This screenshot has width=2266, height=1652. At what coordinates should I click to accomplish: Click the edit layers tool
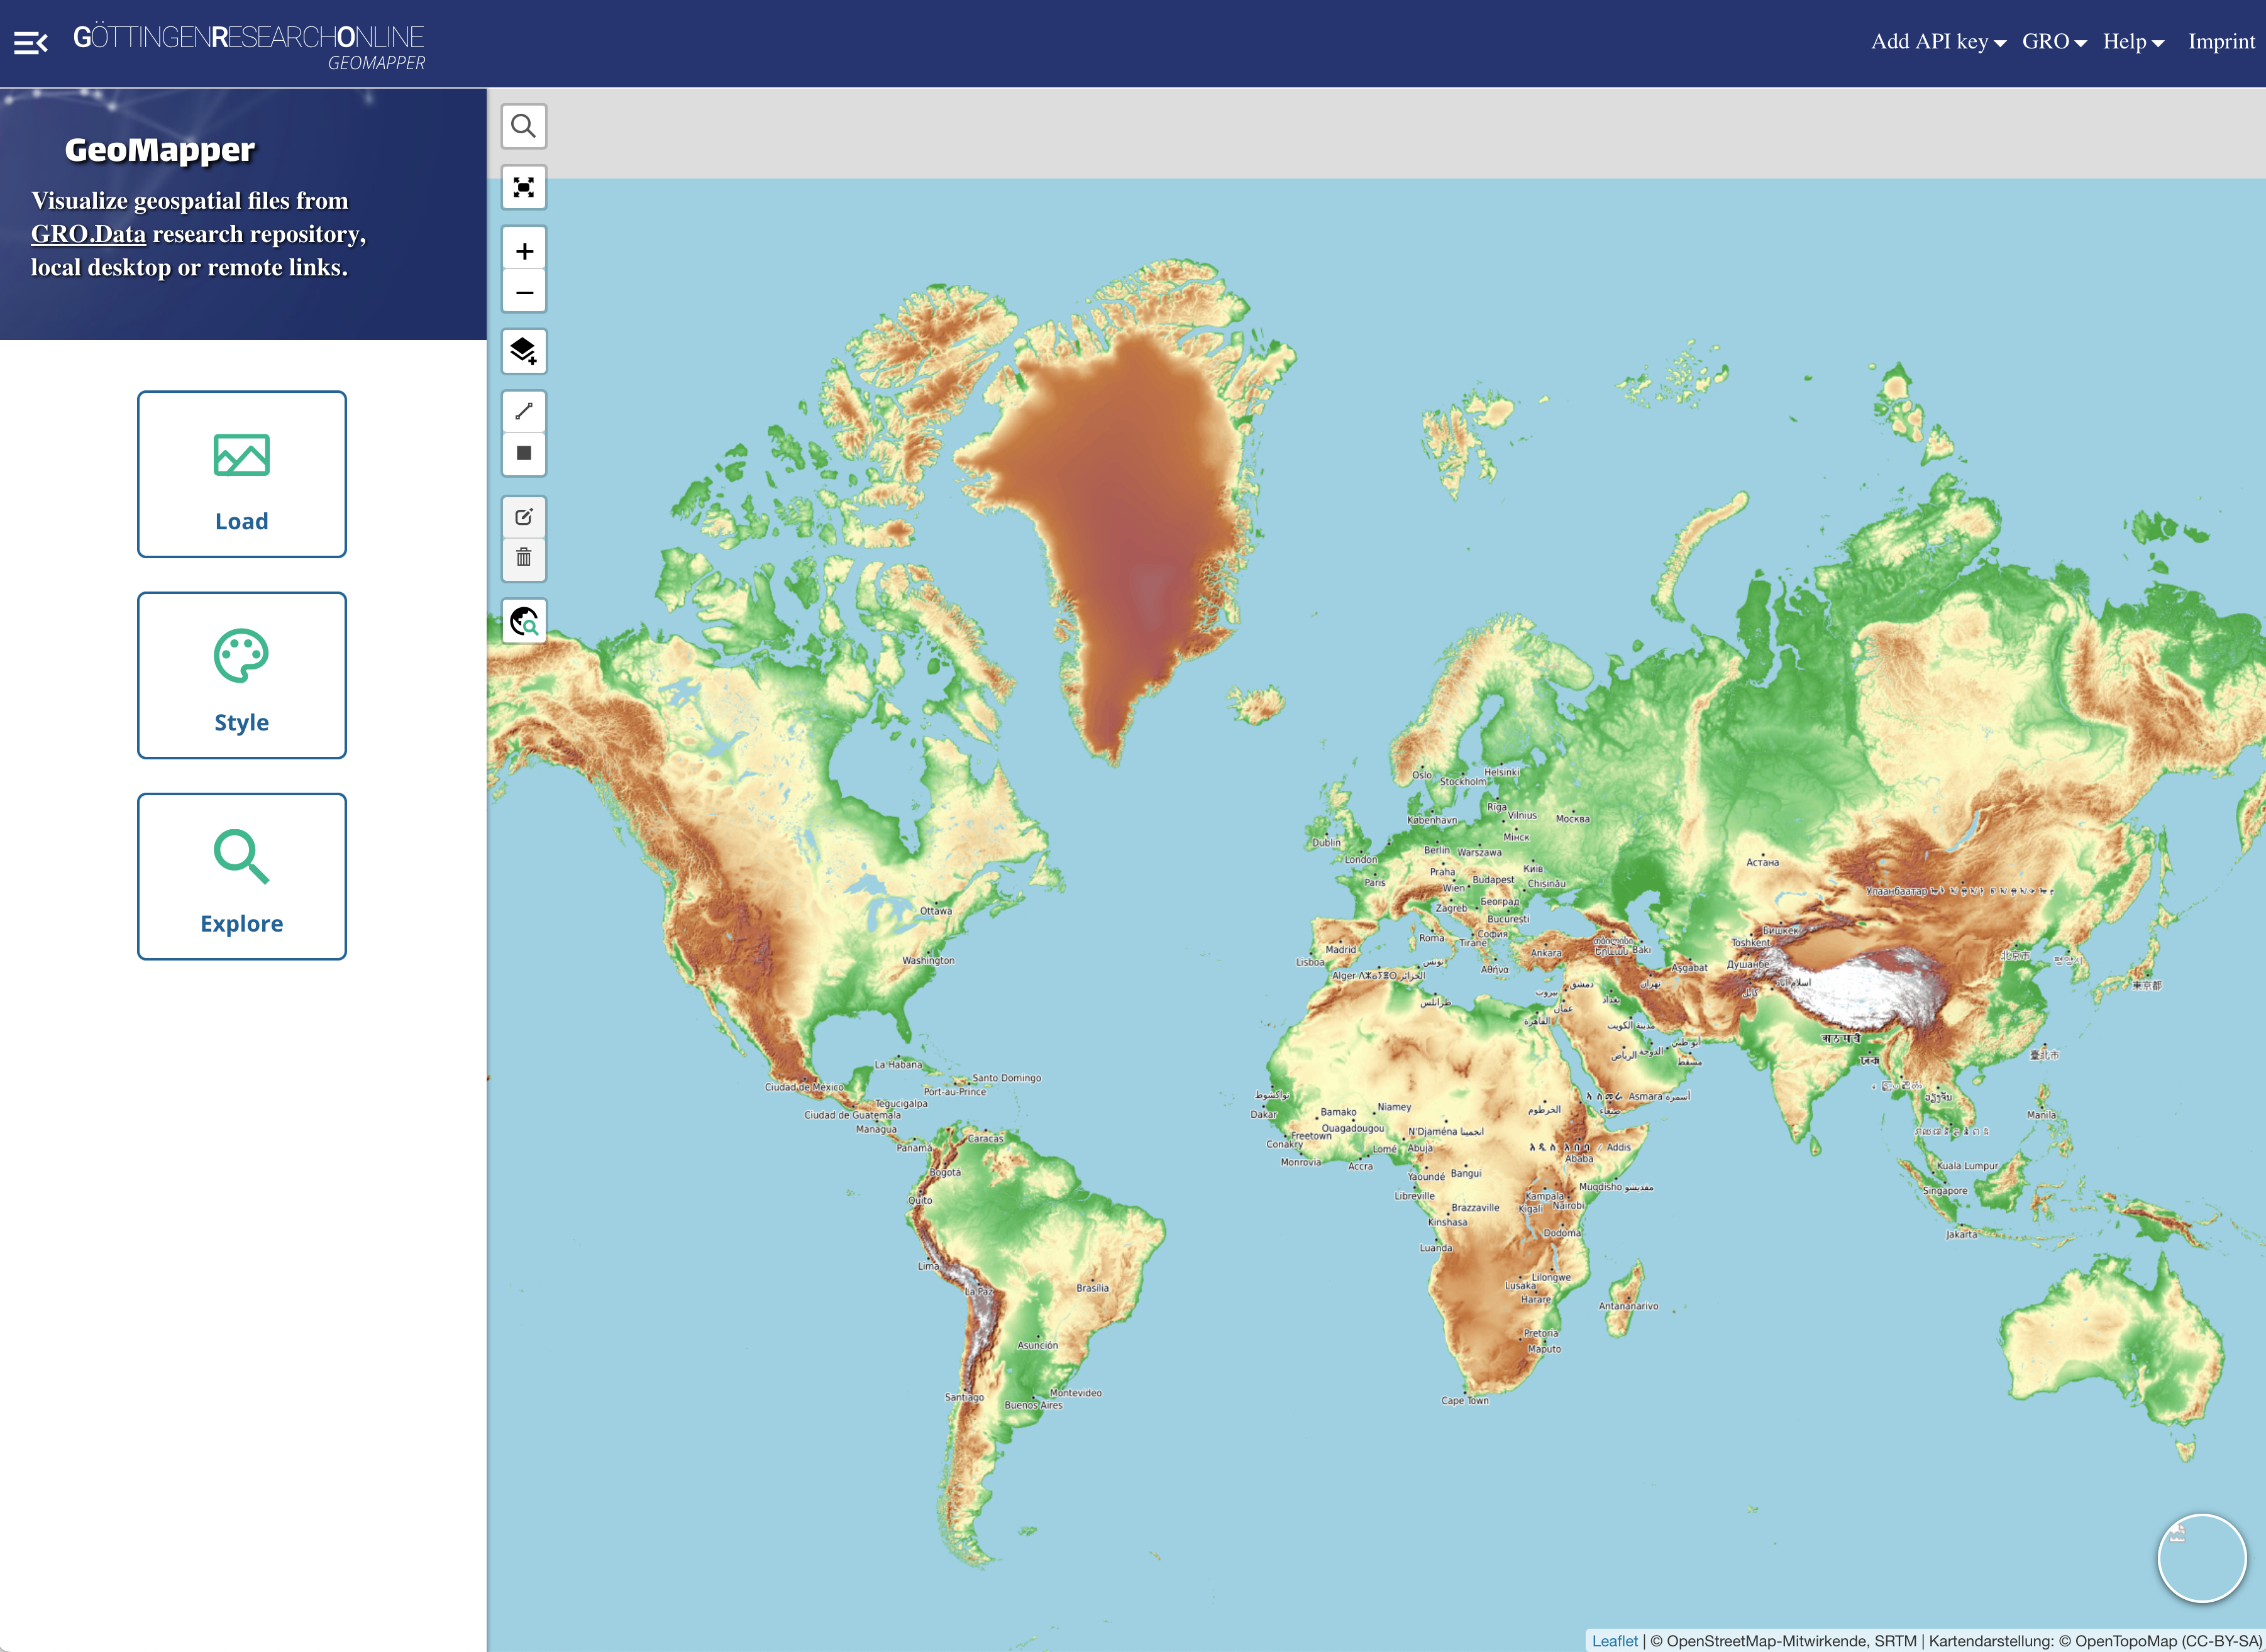(523, 517)
